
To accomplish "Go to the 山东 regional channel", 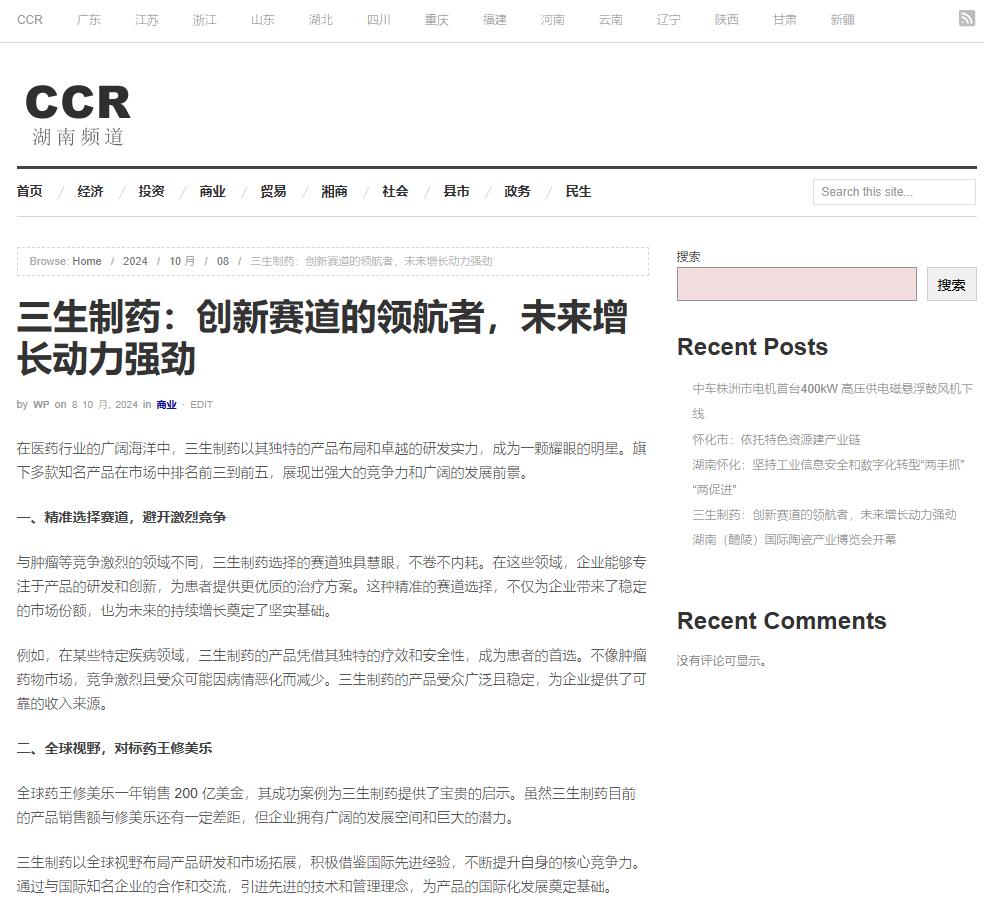I will (262, 20).
